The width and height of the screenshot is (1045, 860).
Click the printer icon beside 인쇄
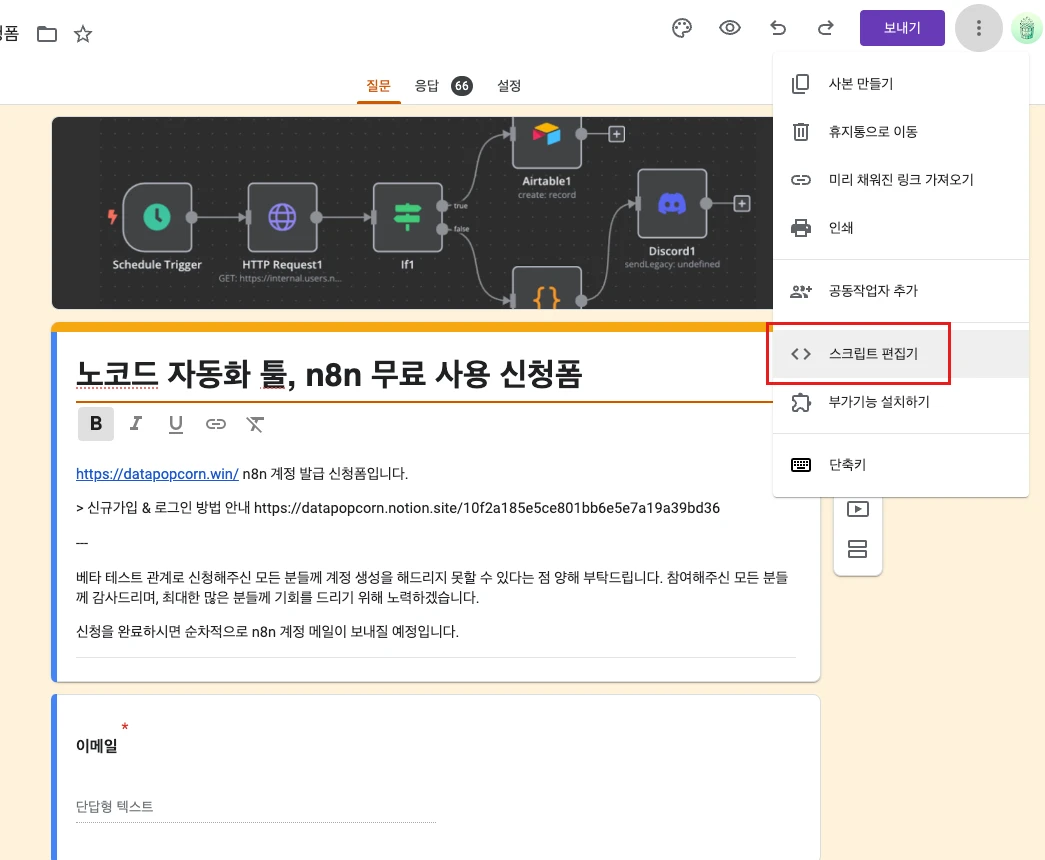tap(800, 228)
